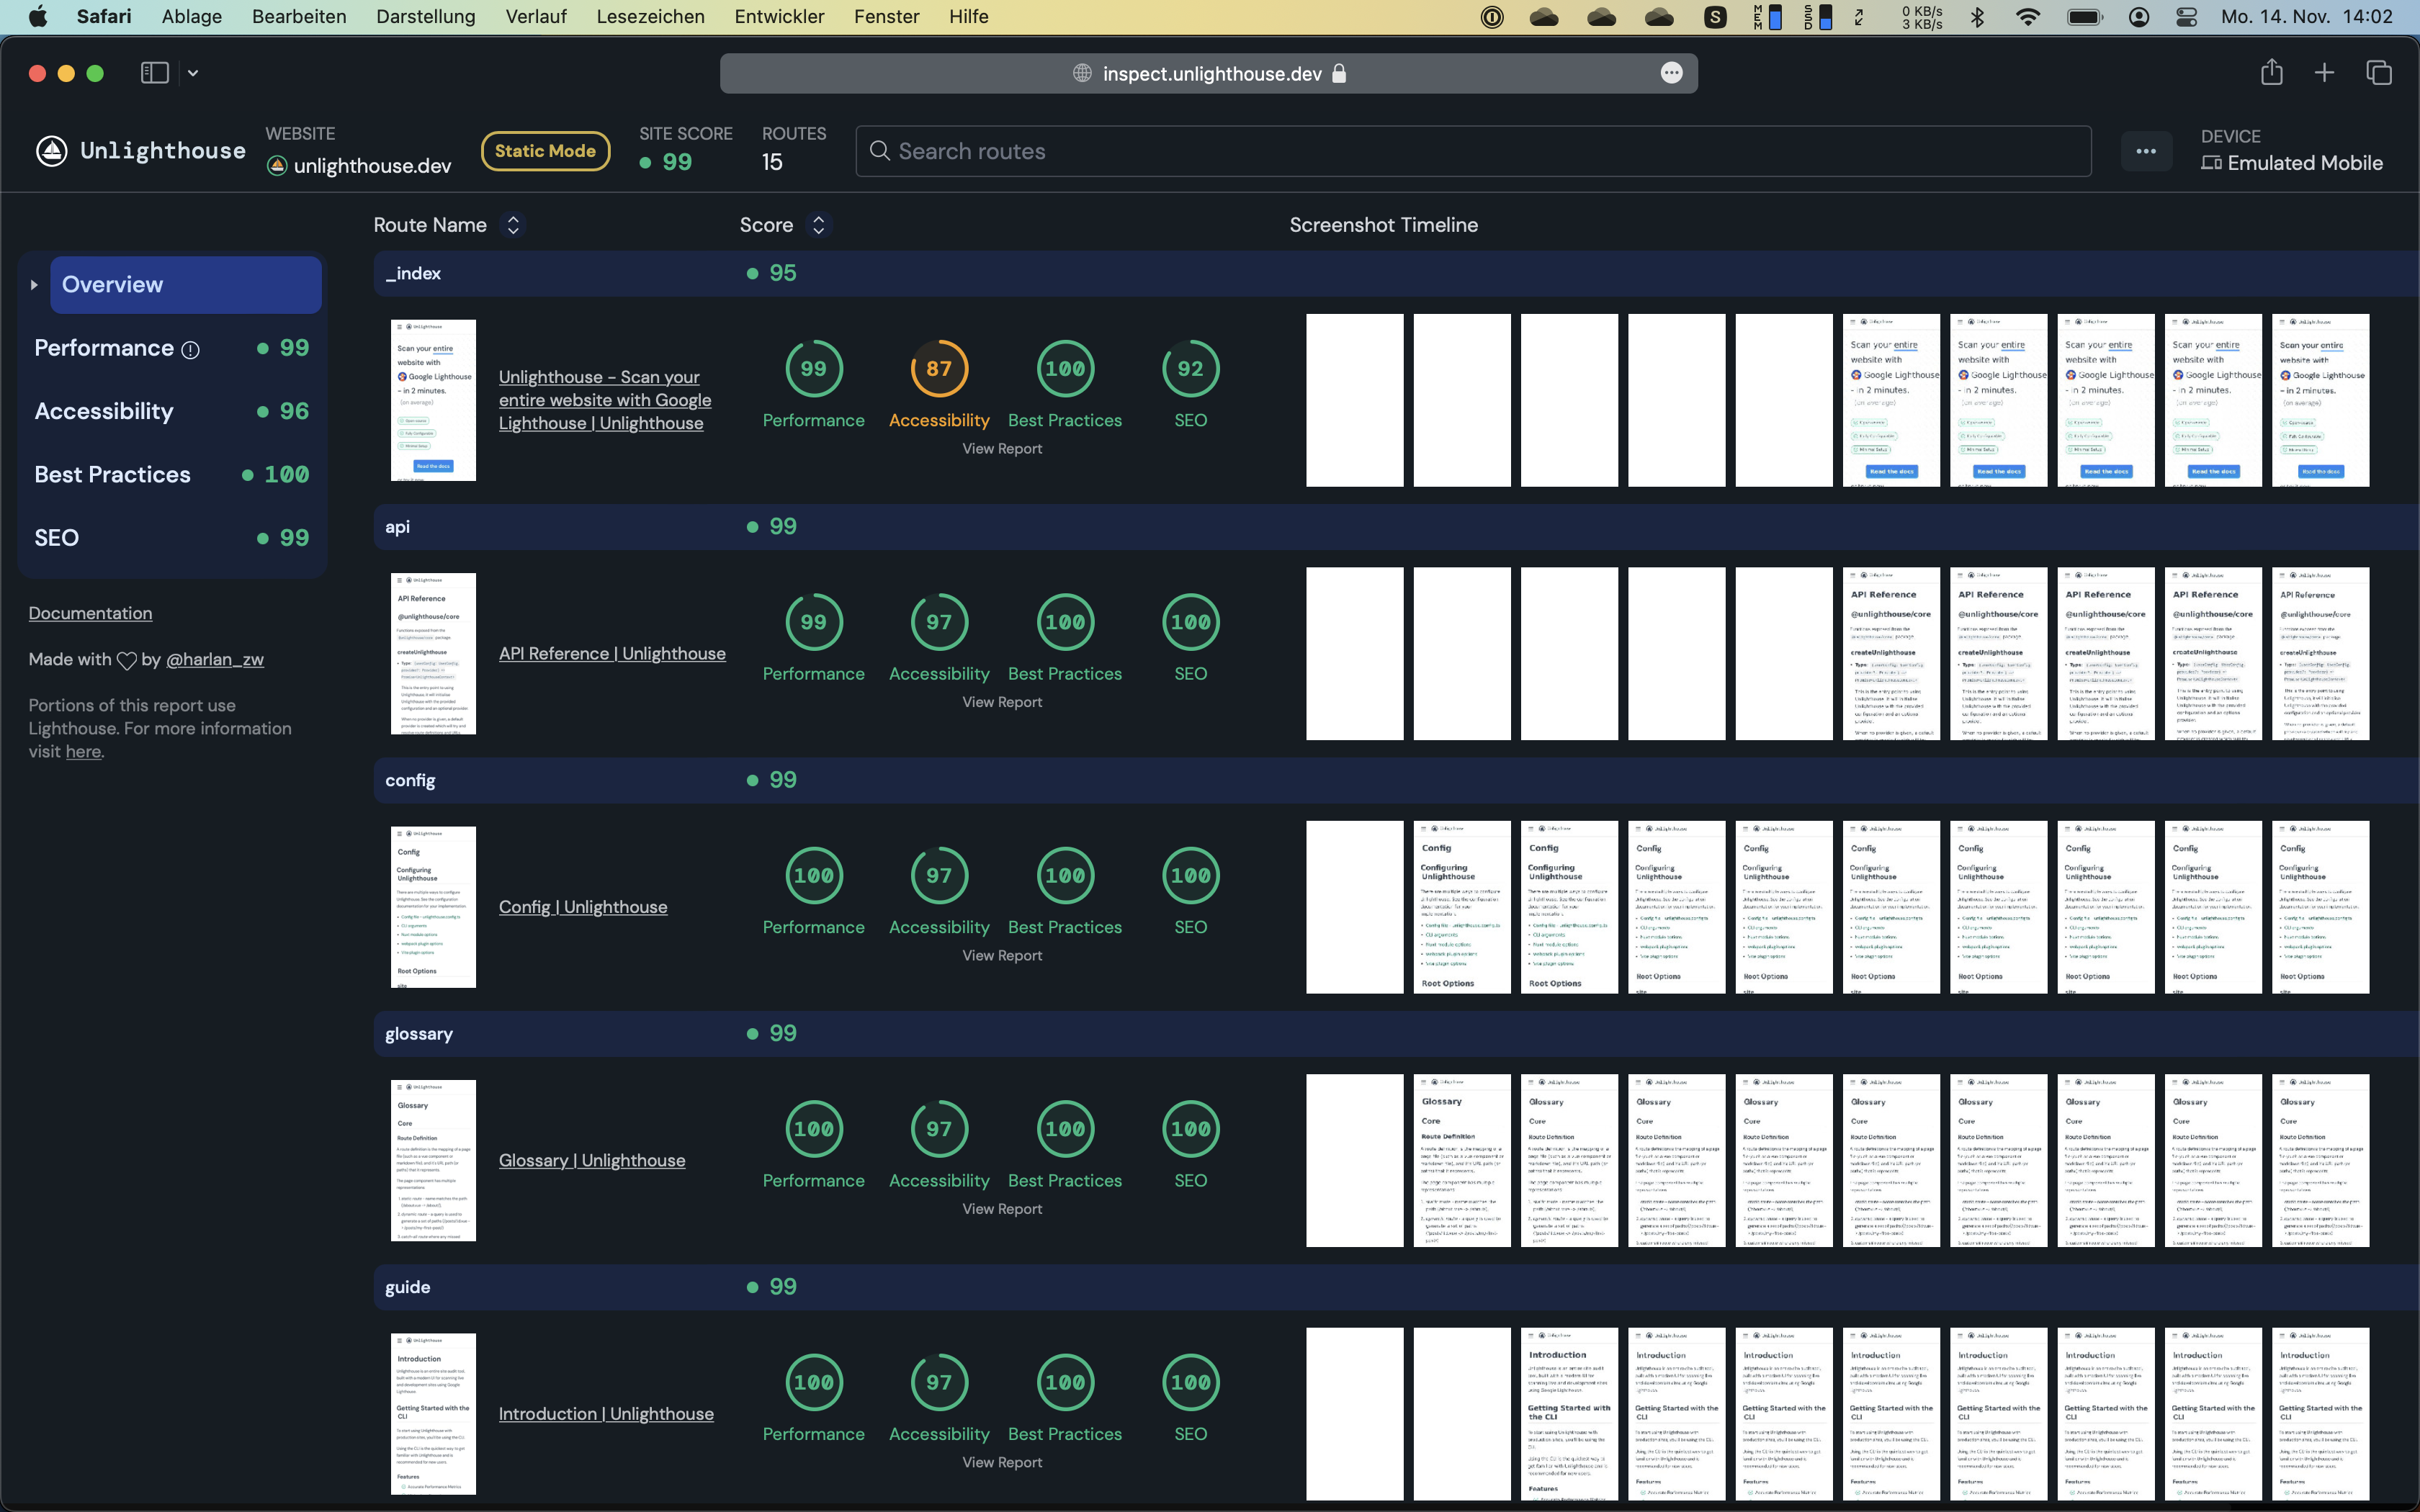Sort by Route Name arrows

tap(513, 225)
